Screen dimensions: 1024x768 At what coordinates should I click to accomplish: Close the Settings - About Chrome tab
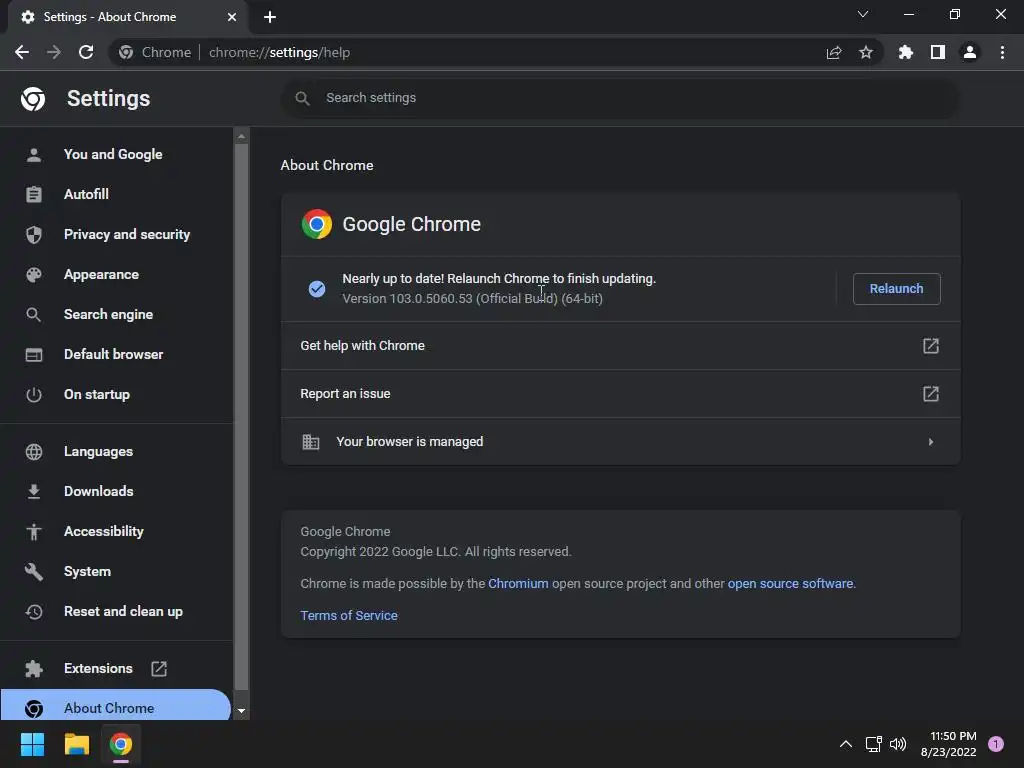click(232, 17)
